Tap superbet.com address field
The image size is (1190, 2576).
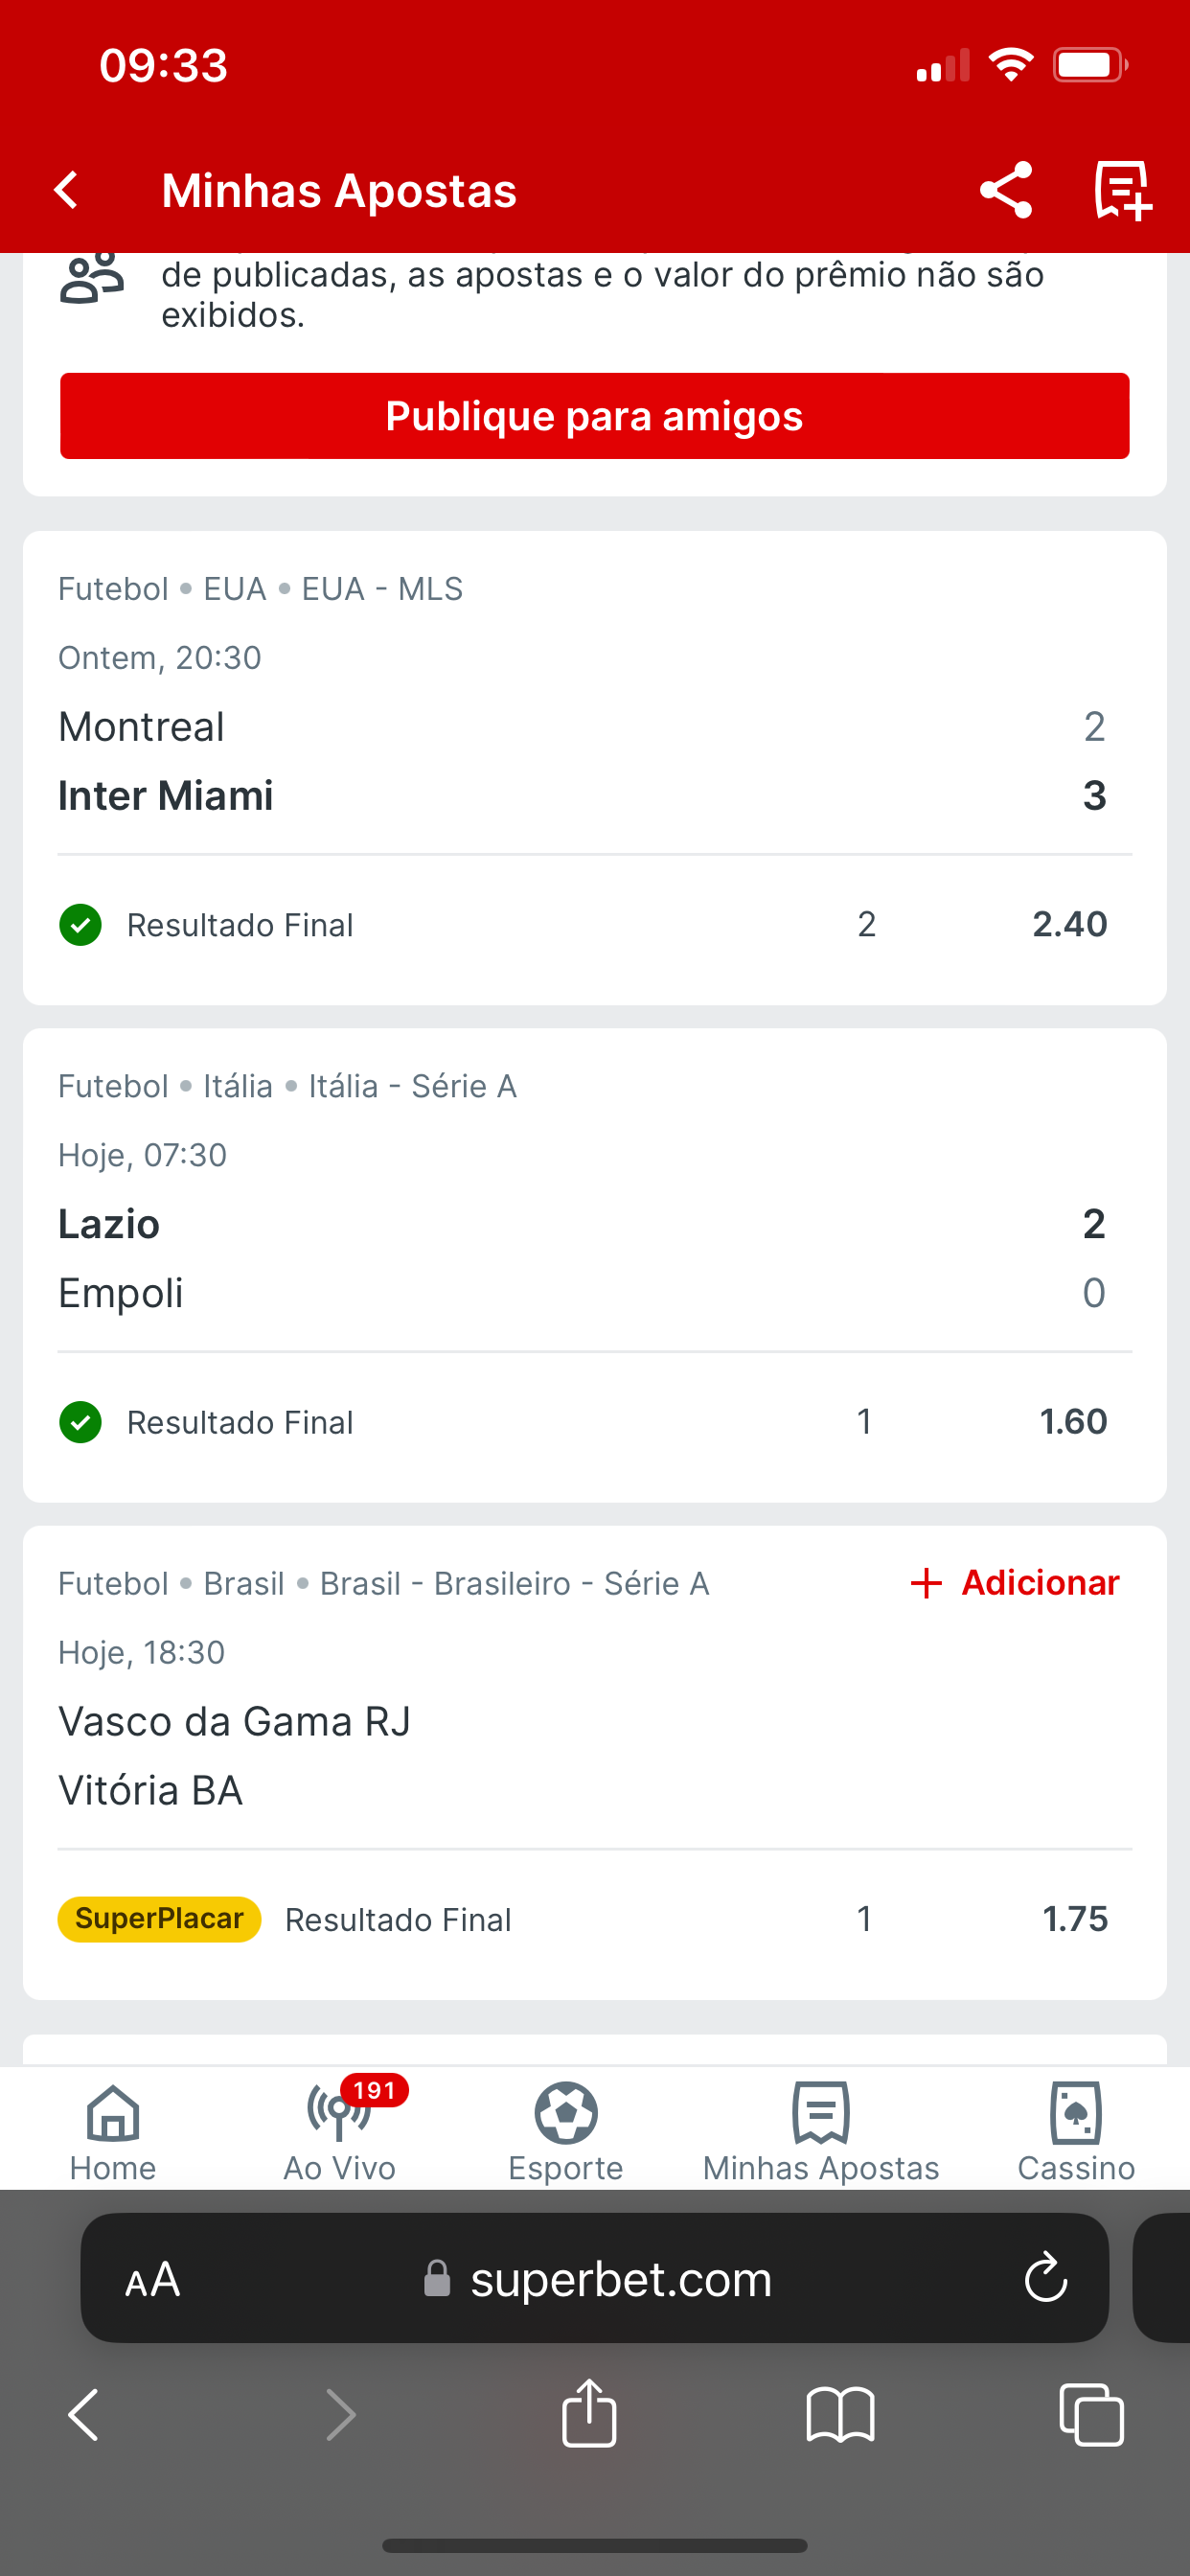595,2278
